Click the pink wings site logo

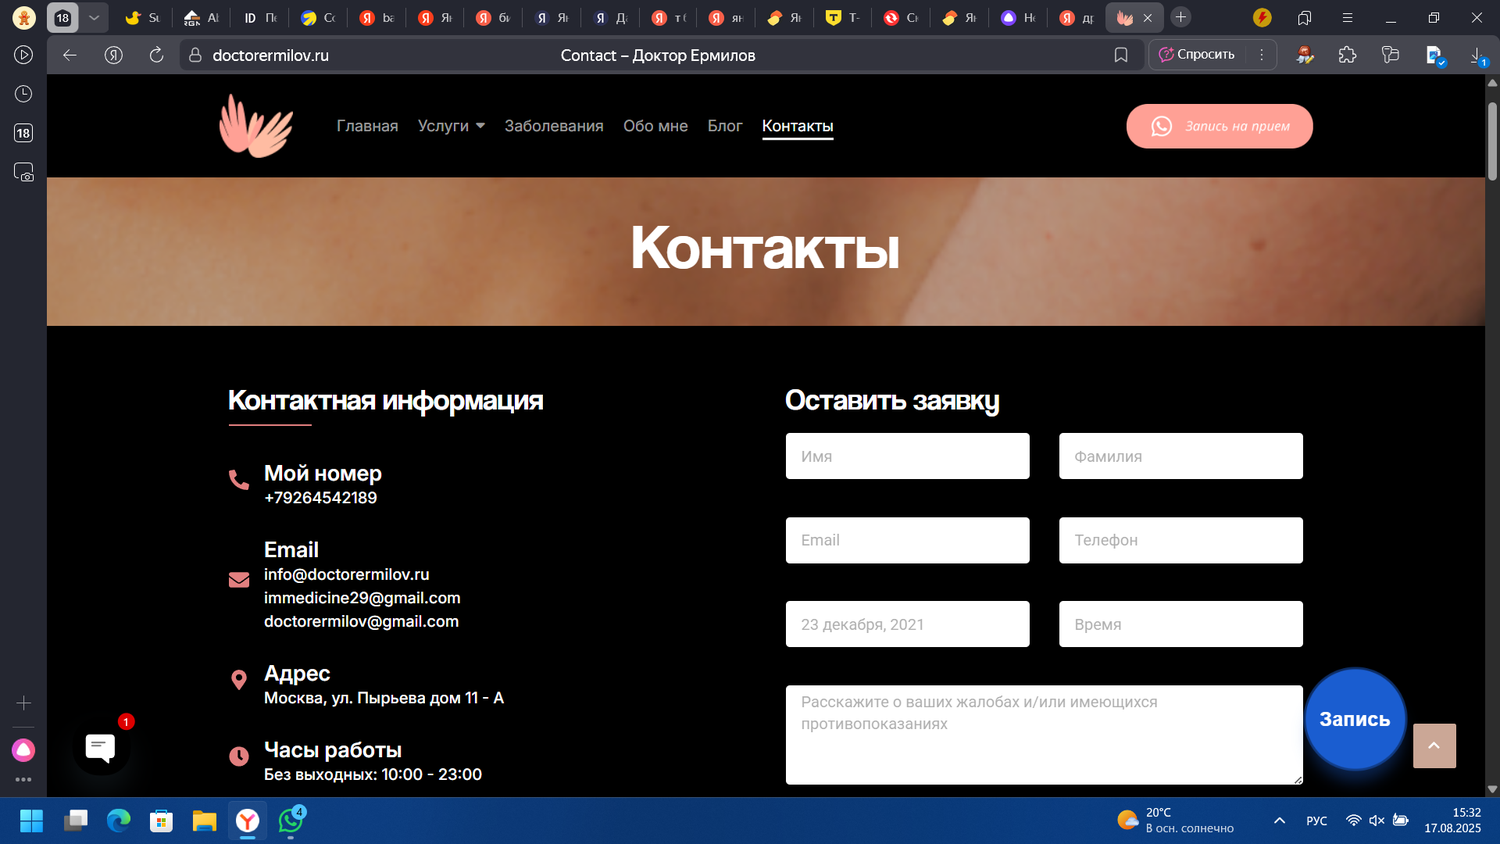pos(256,125)
